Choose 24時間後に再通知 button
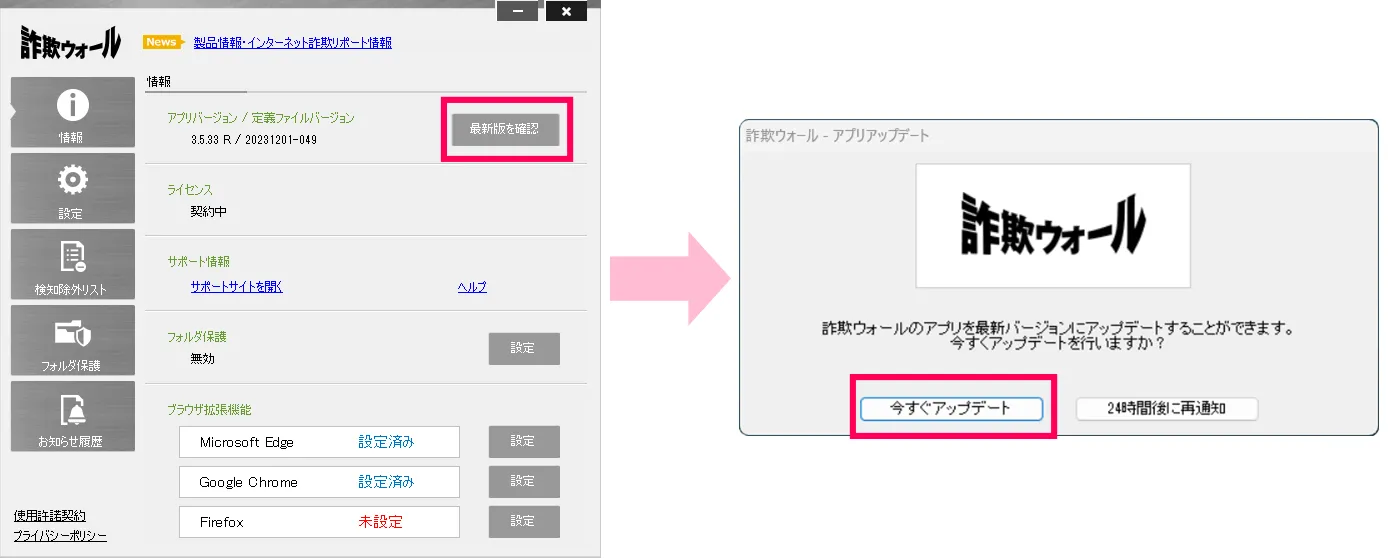Viewport: 1400px width, 558px height. (x=1166, y=409)
